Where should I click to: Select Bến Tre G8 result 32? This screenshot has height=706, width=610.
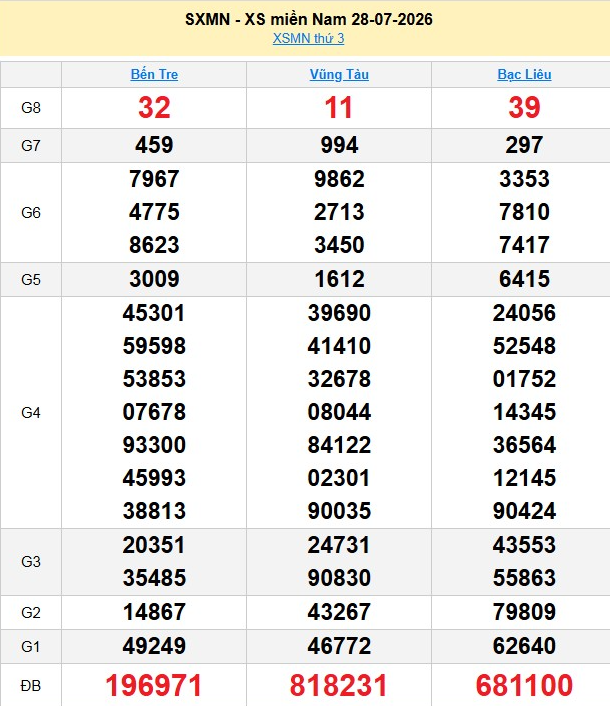[x=154, y=108]
